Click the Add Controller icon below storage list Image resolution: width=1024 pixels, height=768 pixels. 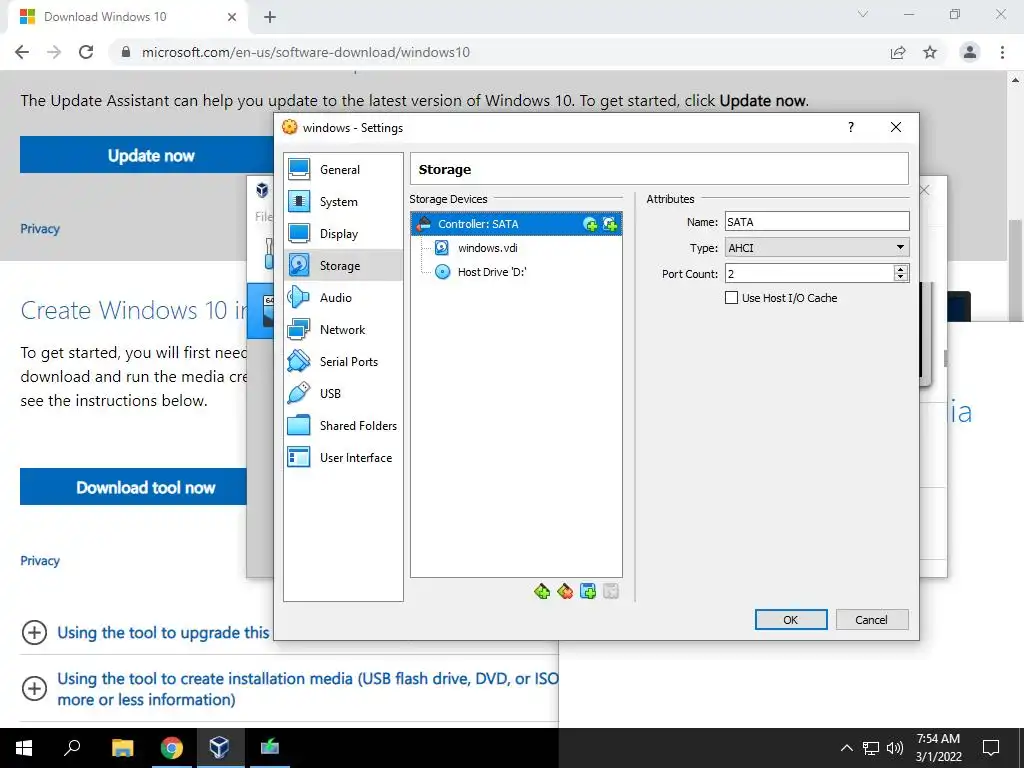[x=542, y=592]
